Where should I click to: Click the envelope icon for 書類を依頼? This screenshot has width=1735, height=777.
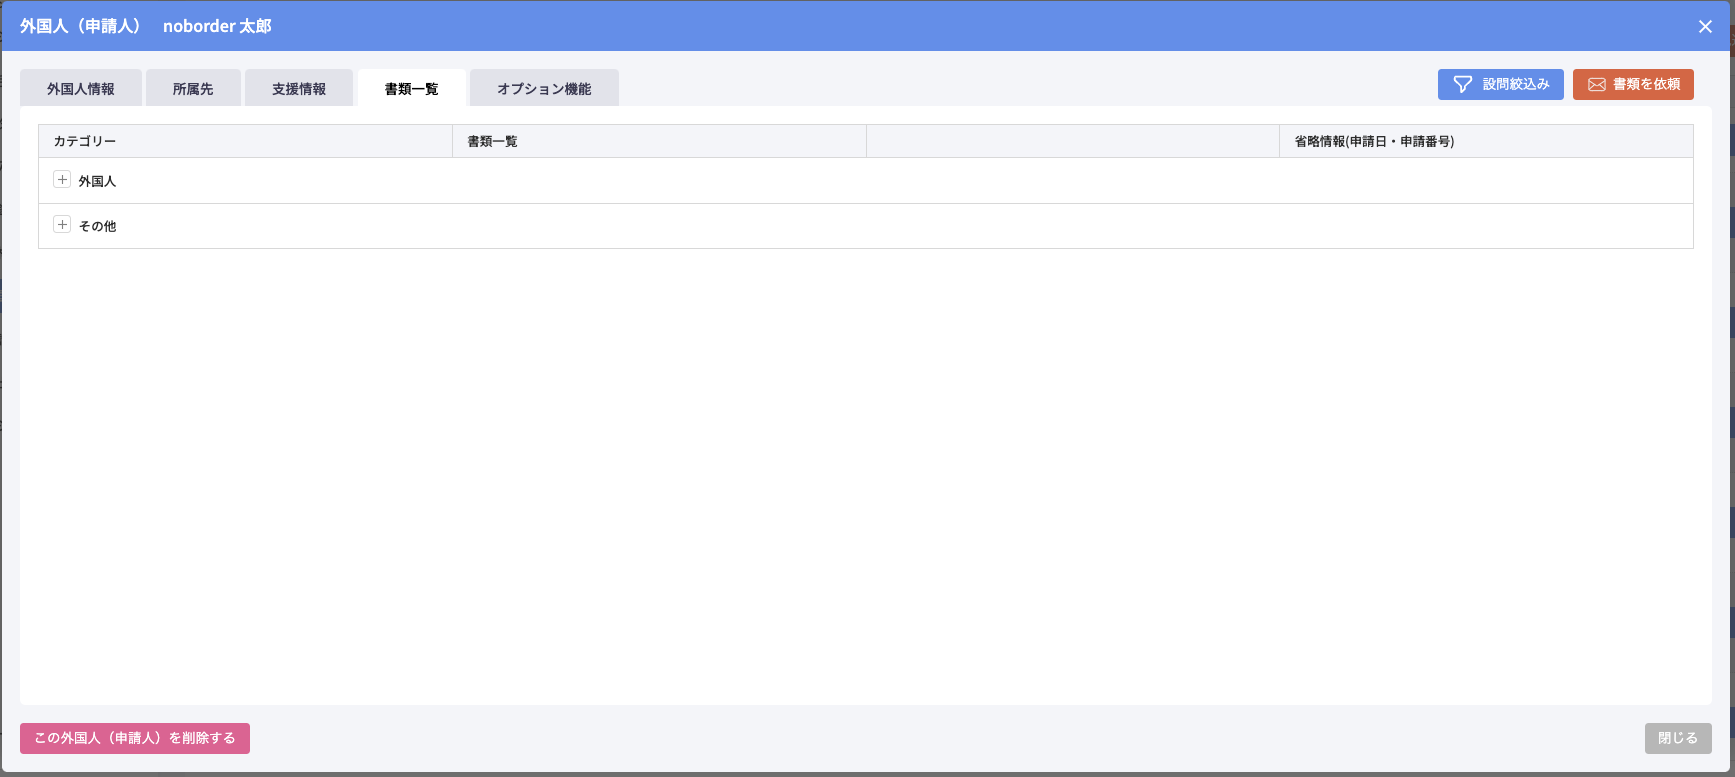pyautogui.click(x=1597, y=85)
